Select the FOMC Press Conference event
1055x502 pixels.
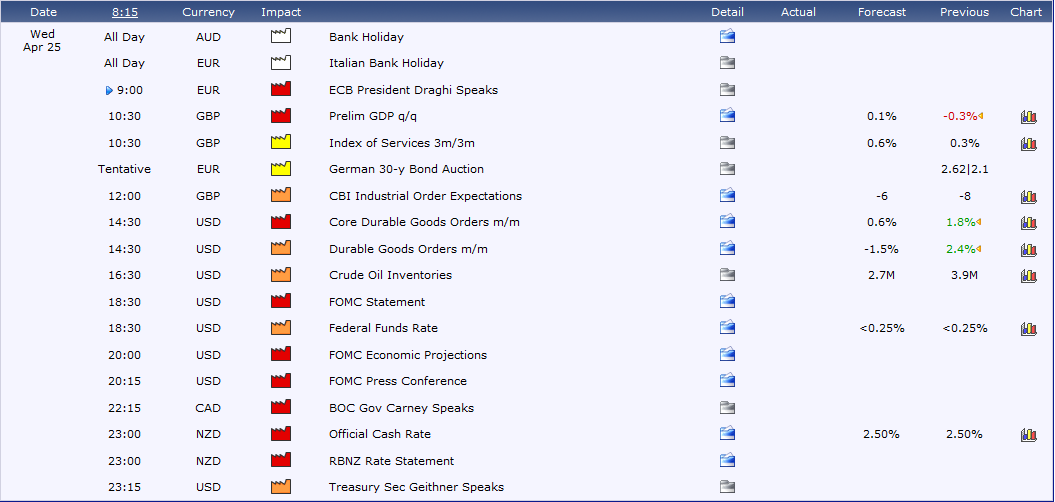[397, 381]
